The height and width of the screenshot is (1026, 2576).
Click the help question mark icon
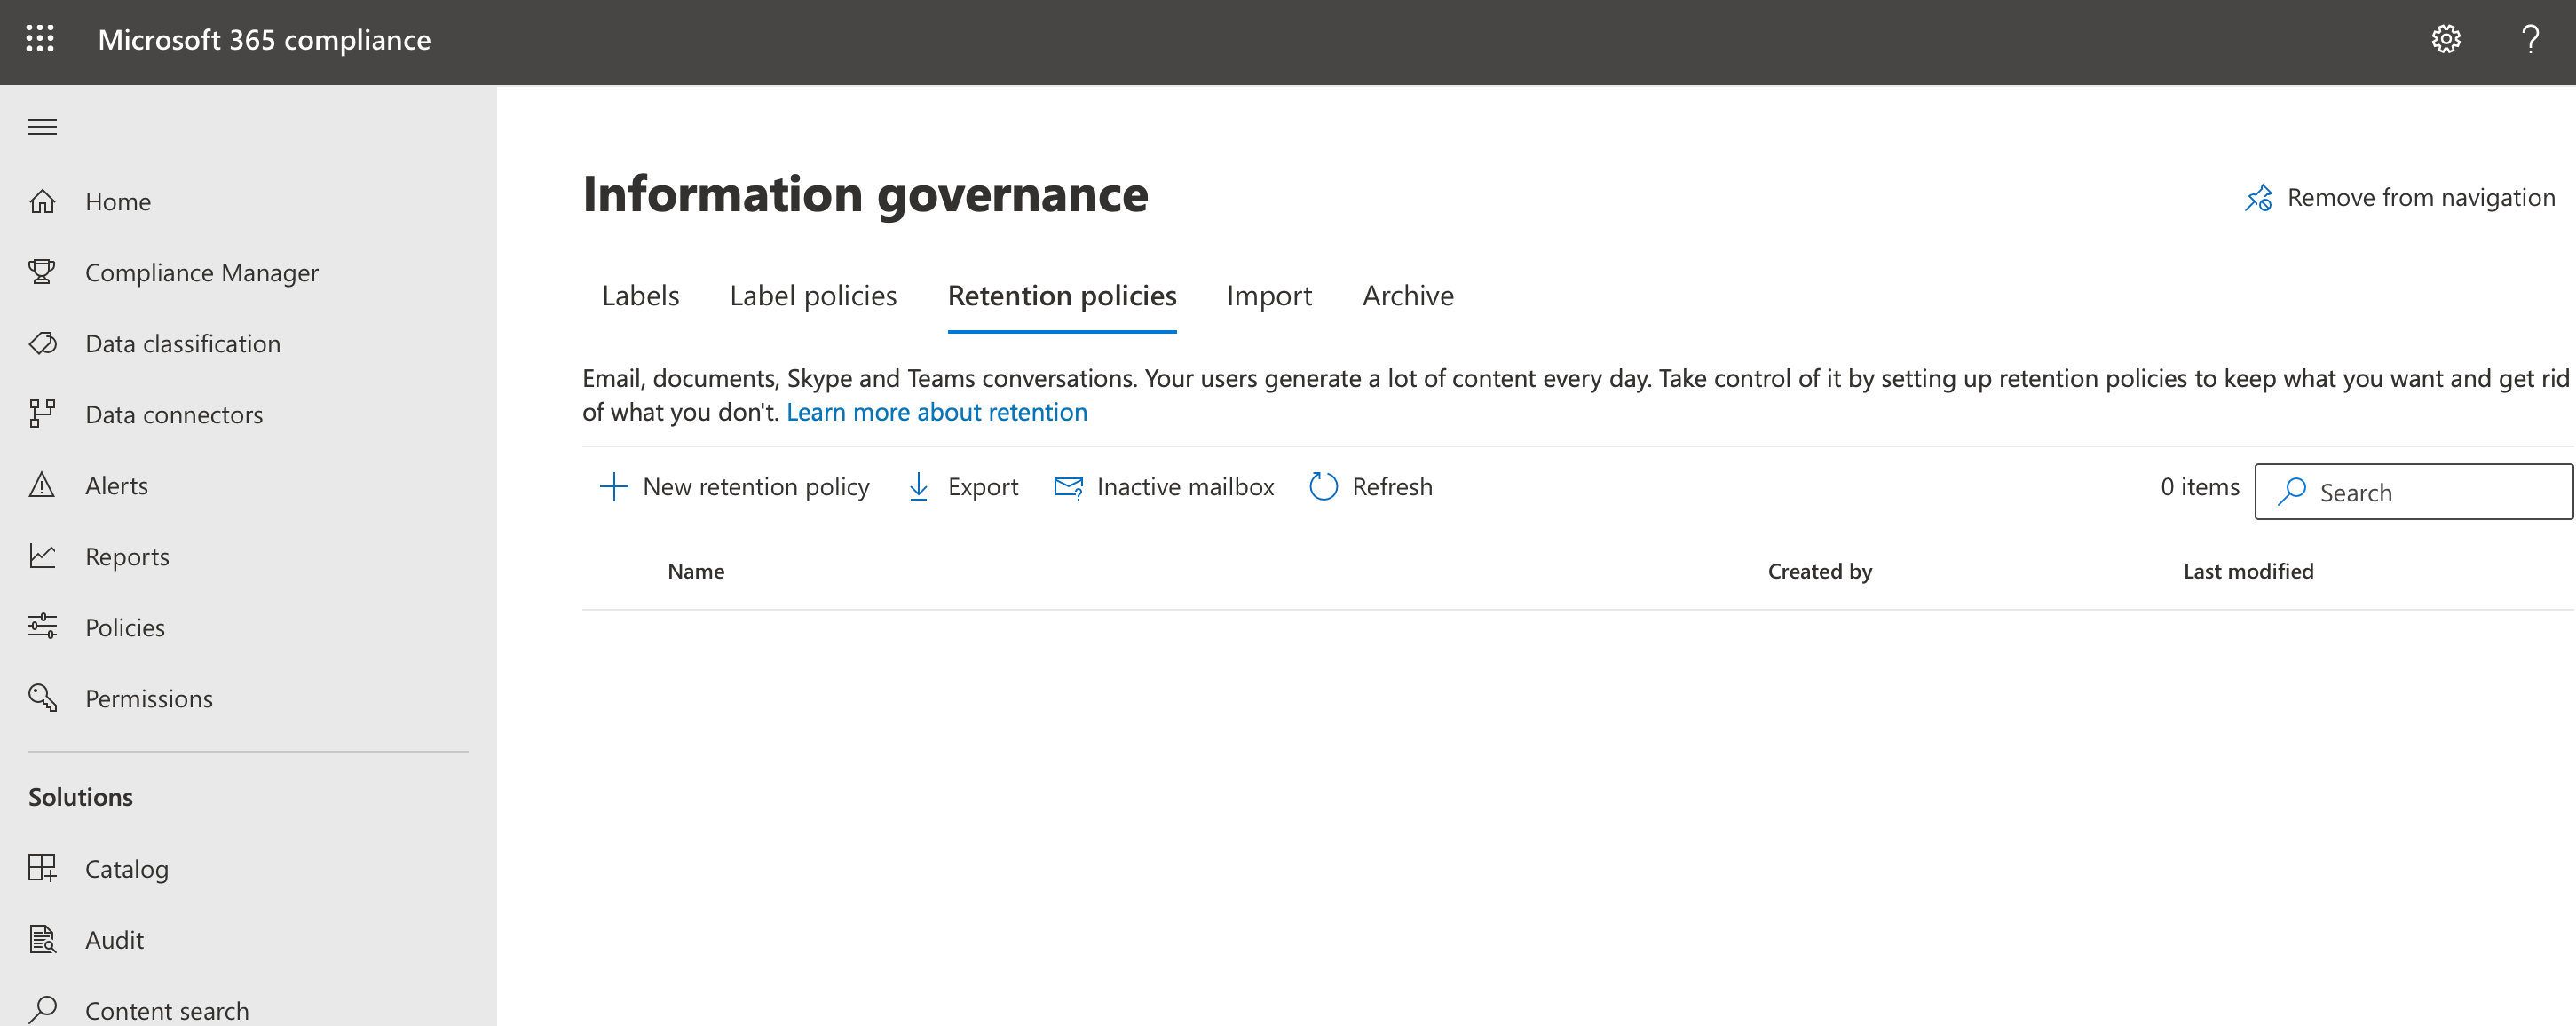click(x=2530, y=39)
